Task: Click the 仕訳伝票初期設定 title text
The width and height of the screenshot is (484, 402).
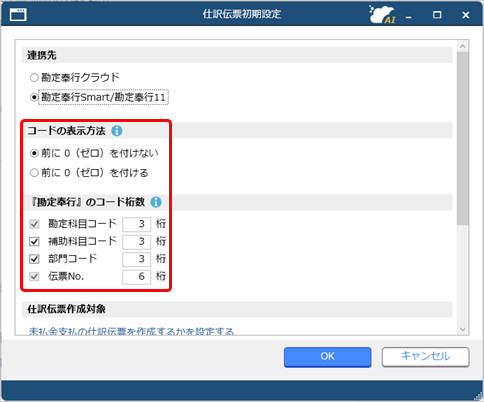Action: (x=242, y=14)
